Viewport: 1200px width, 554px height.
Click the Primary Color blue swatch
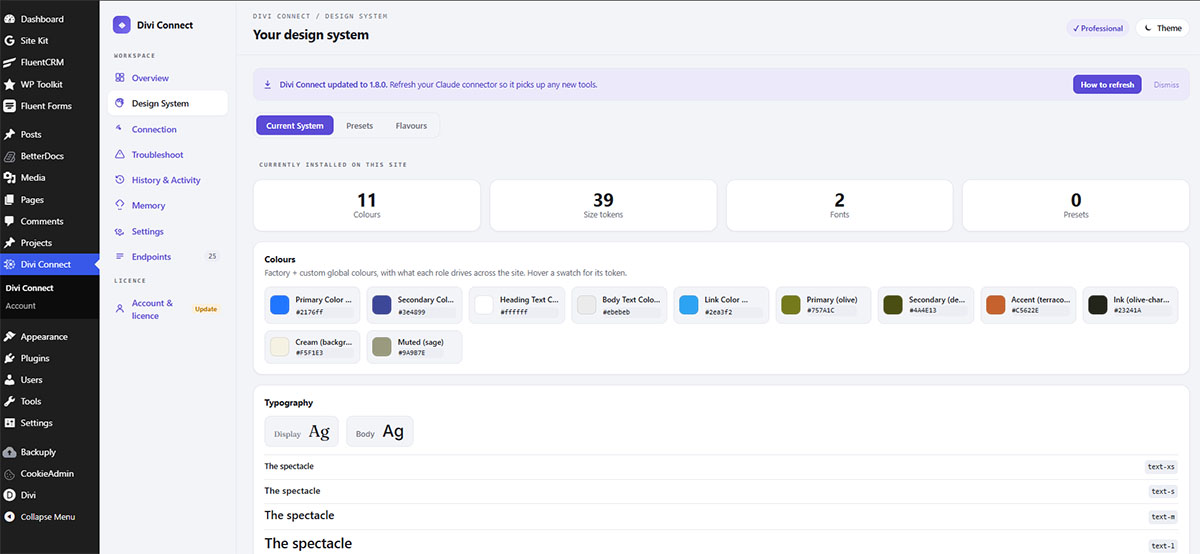280,305
